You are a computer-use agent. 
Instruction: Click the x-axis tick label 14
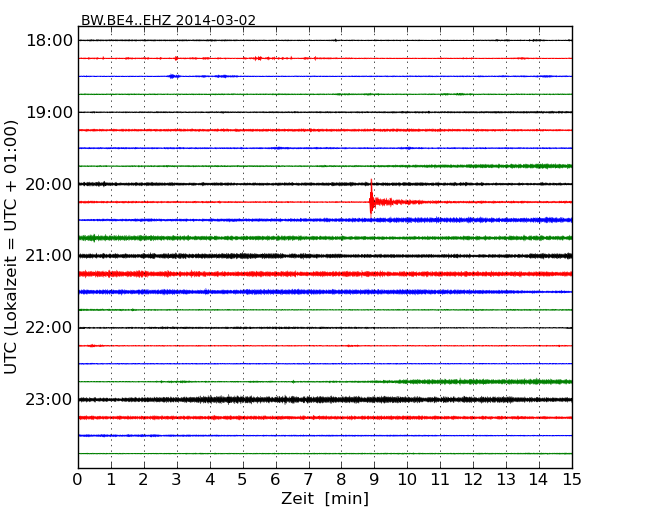pos(539,480)
